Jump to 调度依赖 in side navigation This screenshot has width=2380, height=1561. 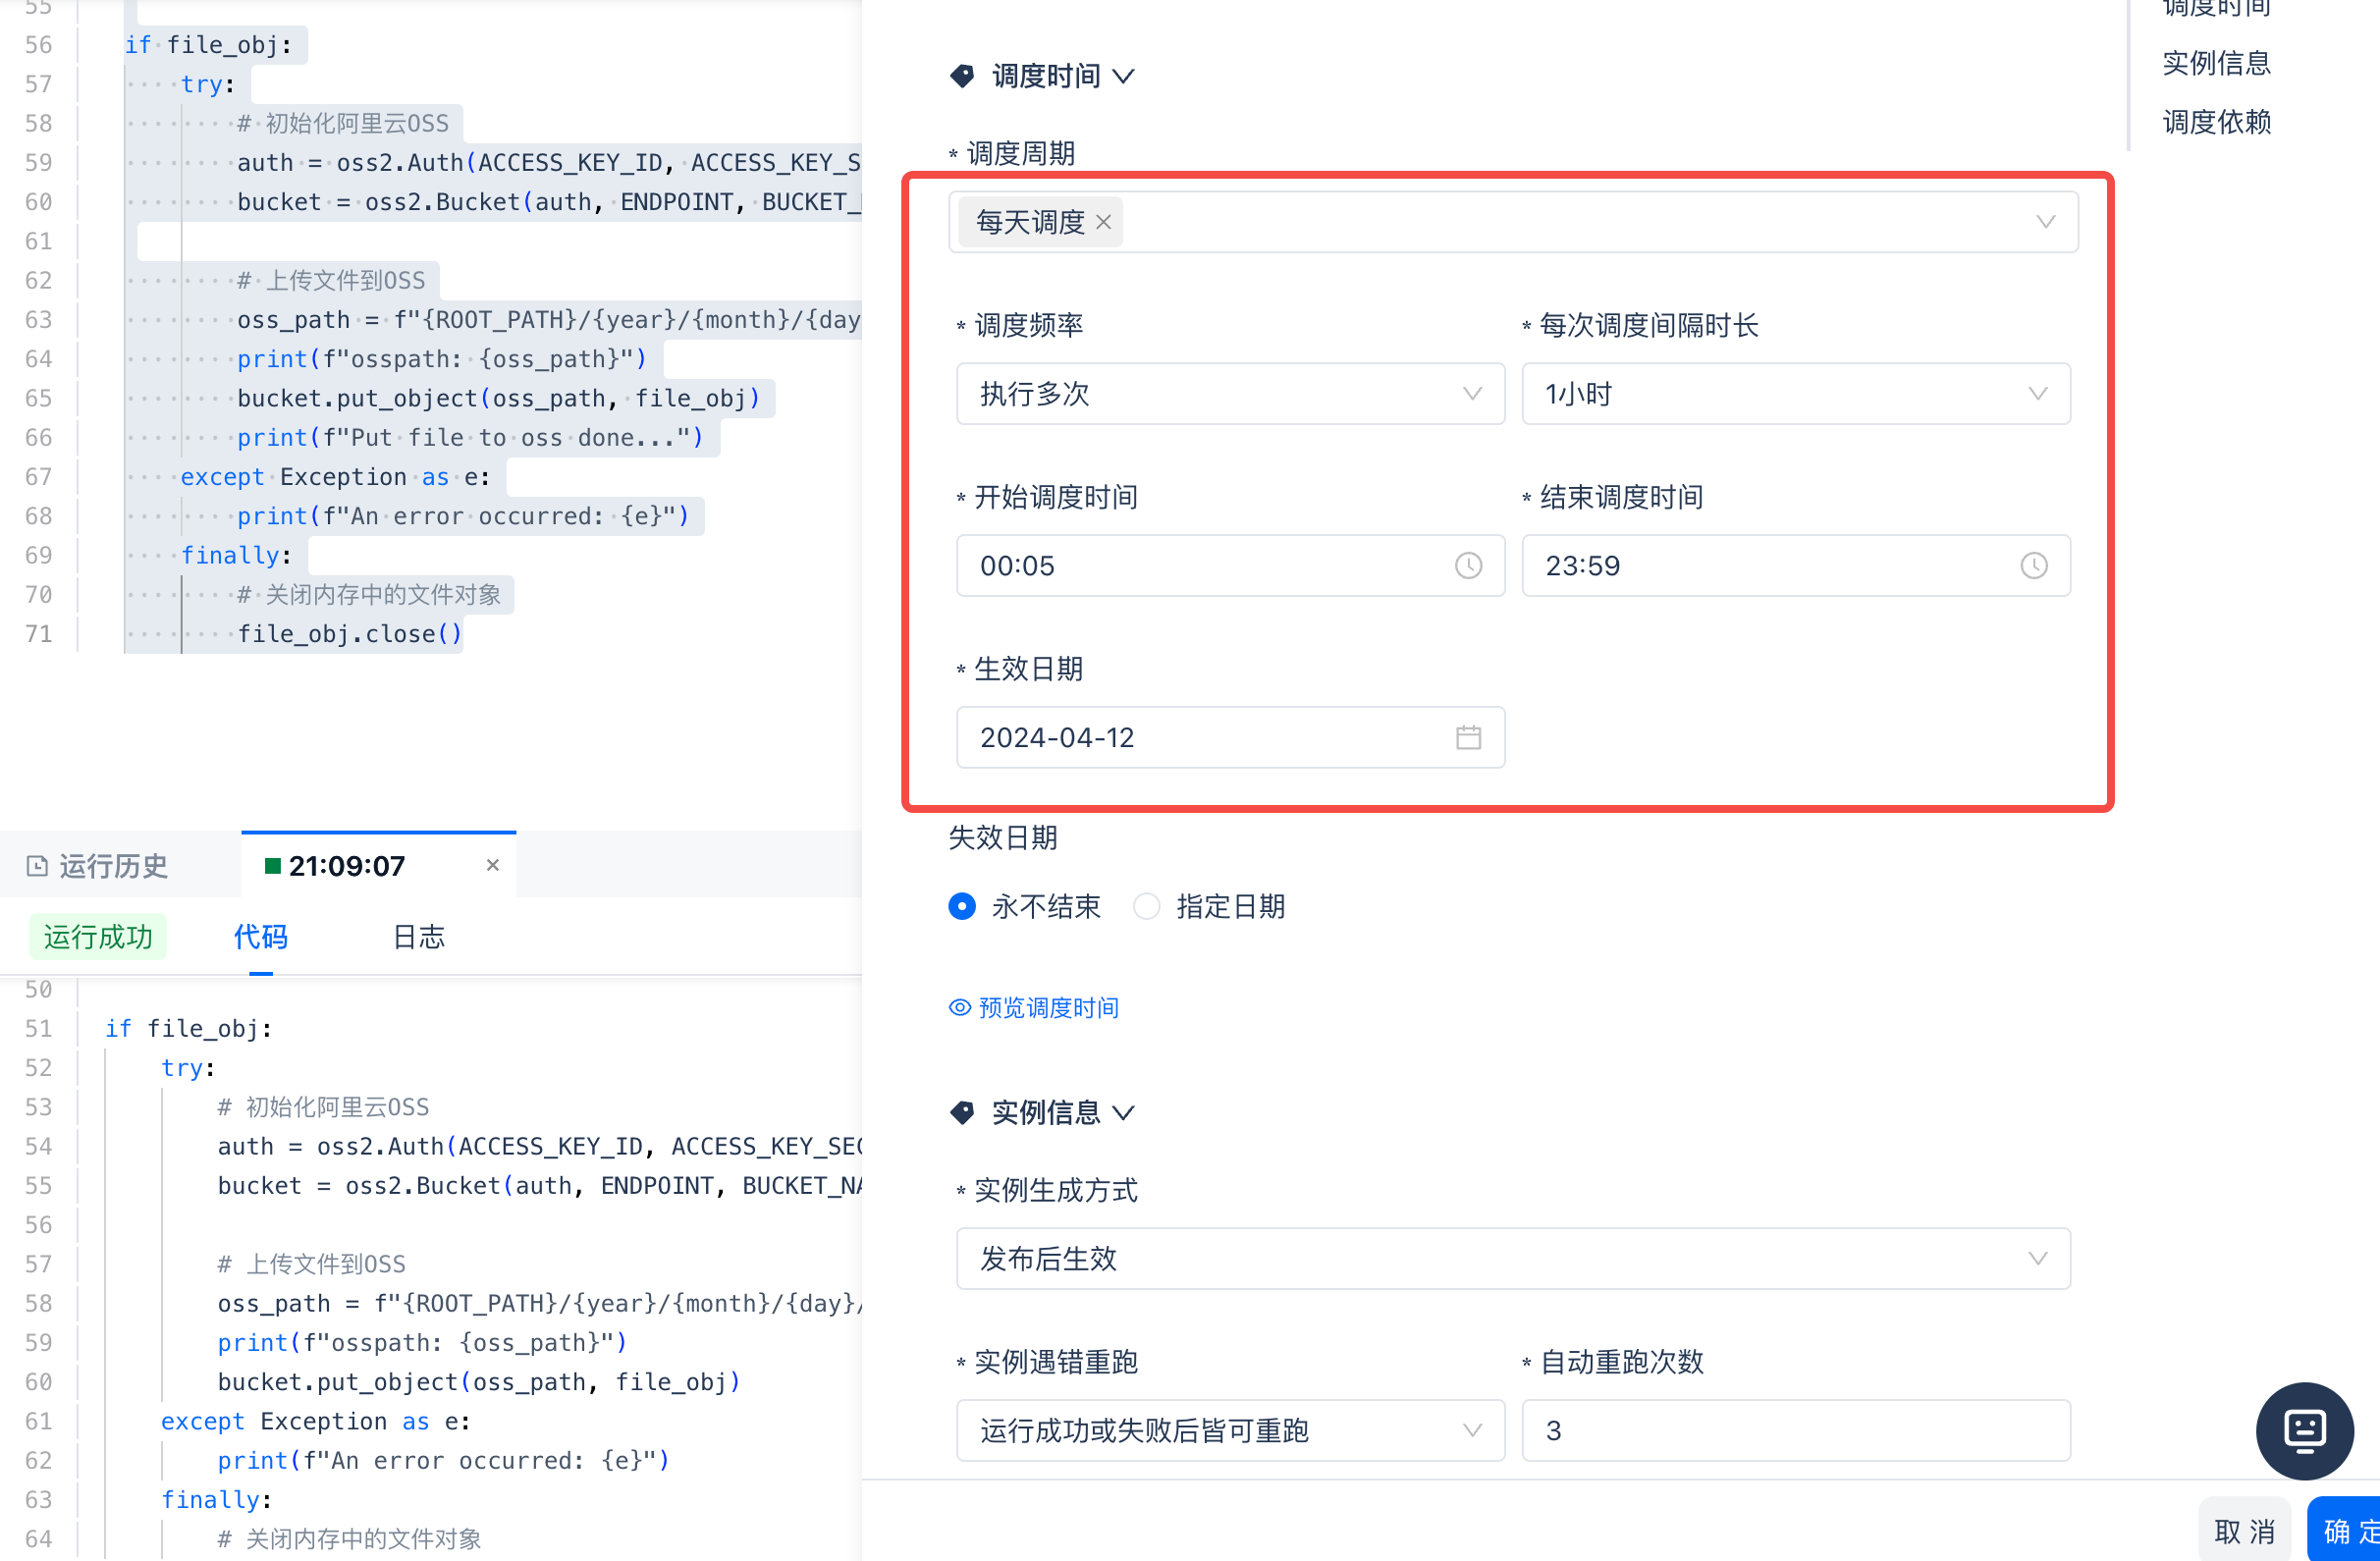click(2216, 122)
